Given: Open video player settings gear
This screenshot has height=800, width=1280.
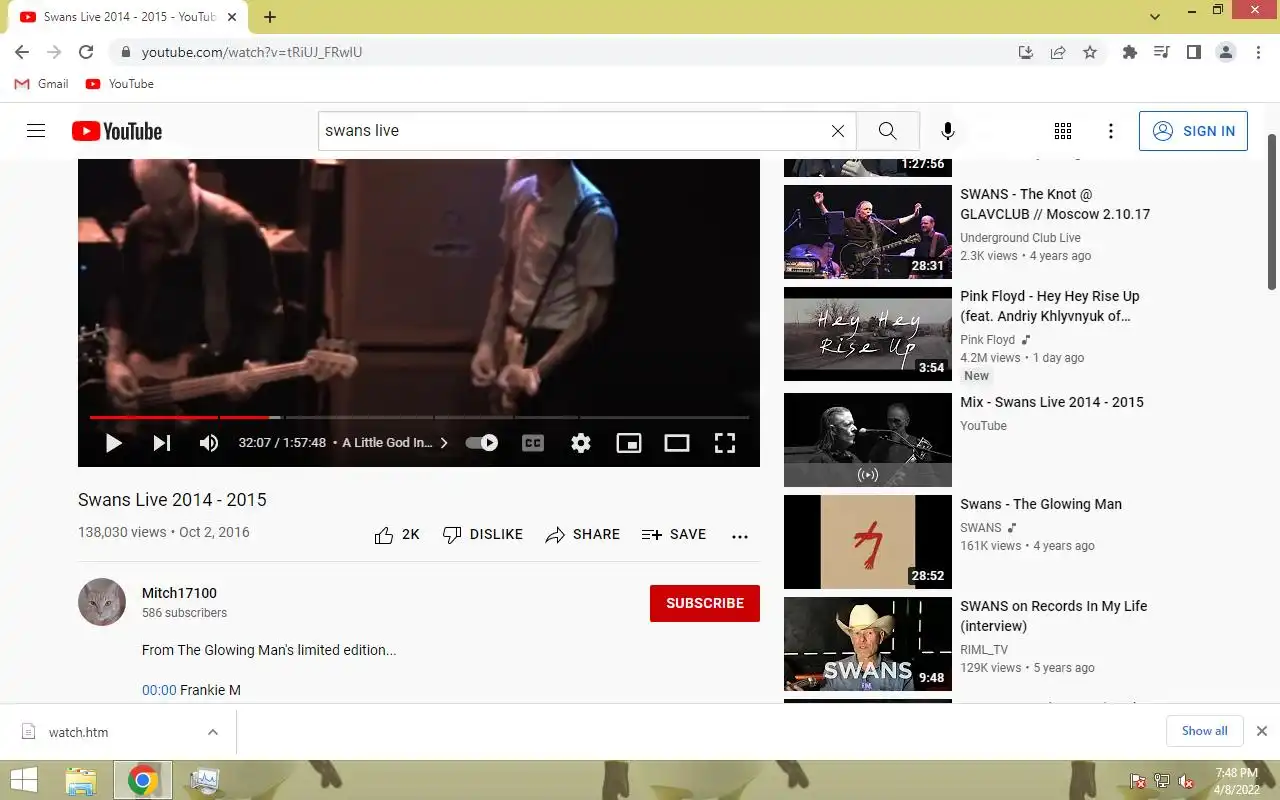Looking at the screenshot, I should point(581,443).
